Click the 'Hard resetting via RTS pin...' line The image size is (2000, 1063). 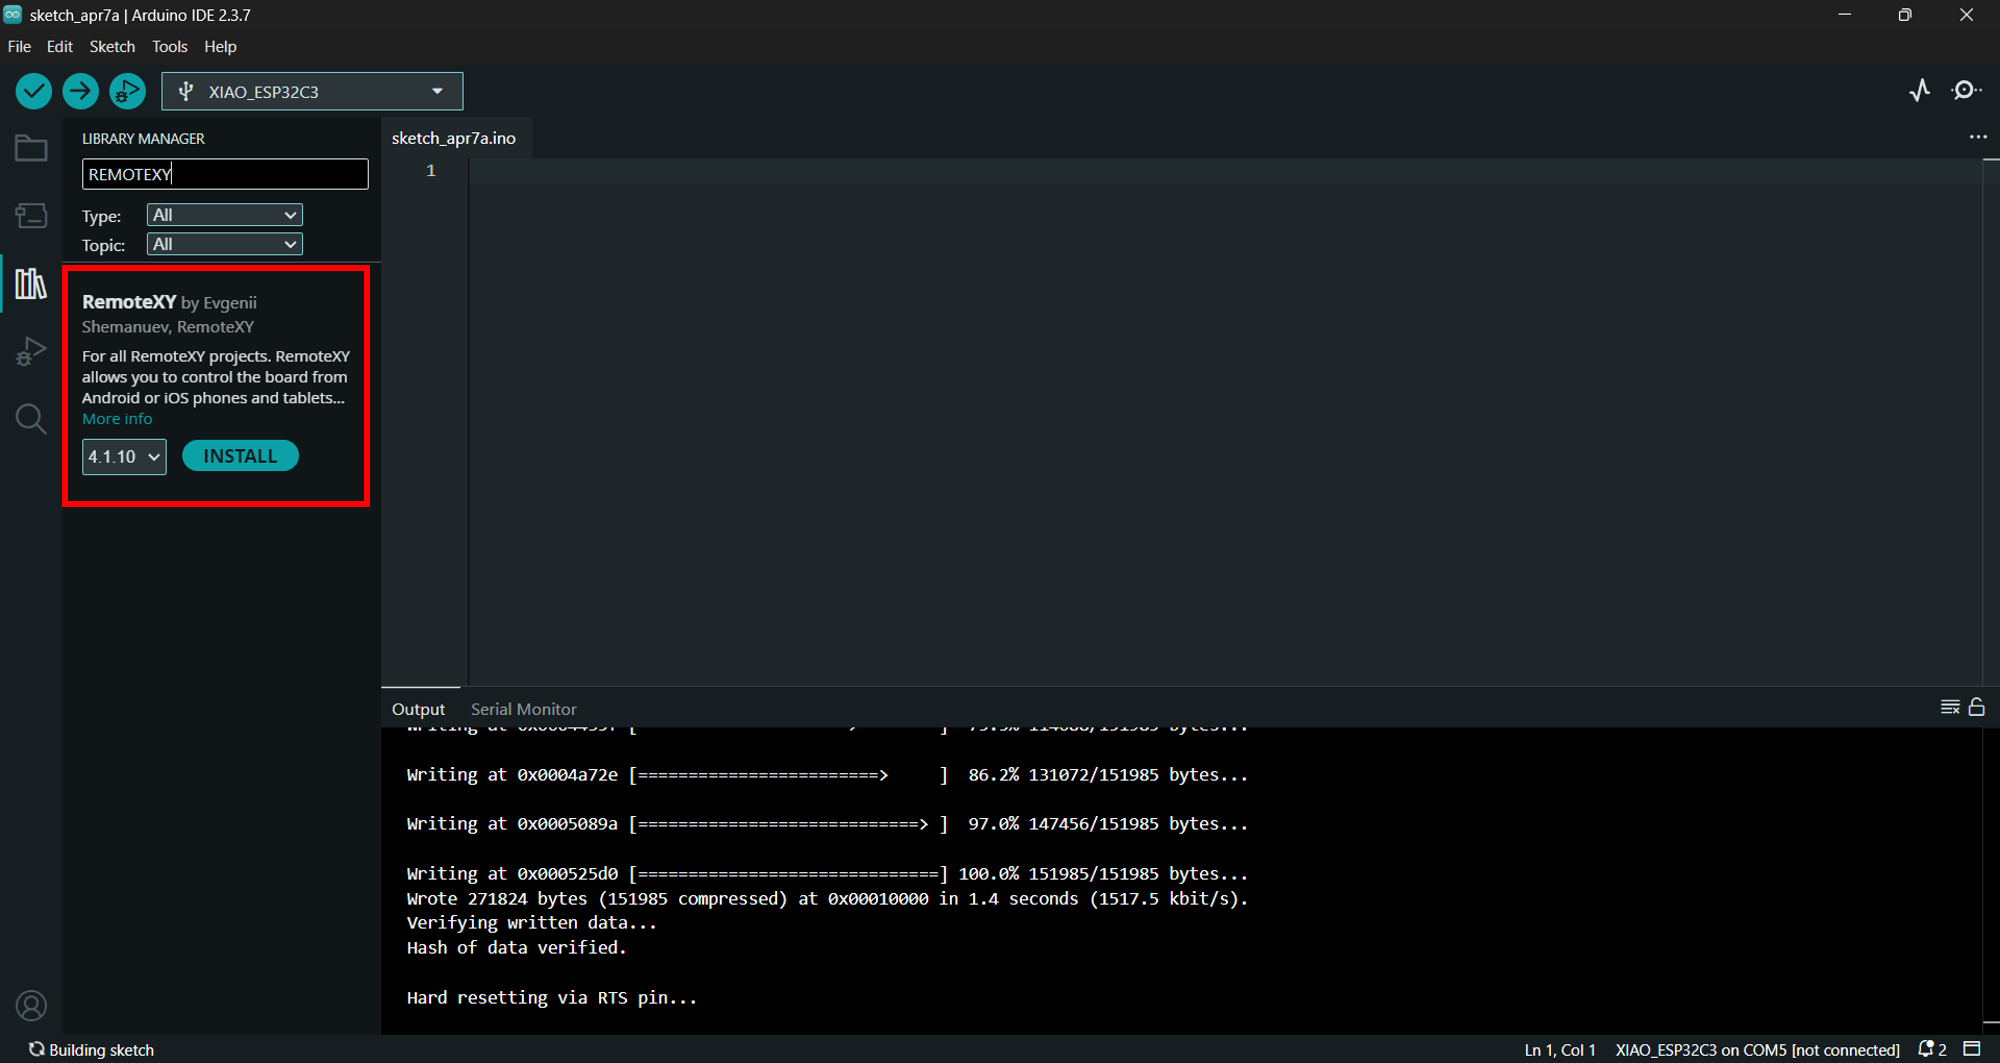pyautogui.click(x=552, y=997)
